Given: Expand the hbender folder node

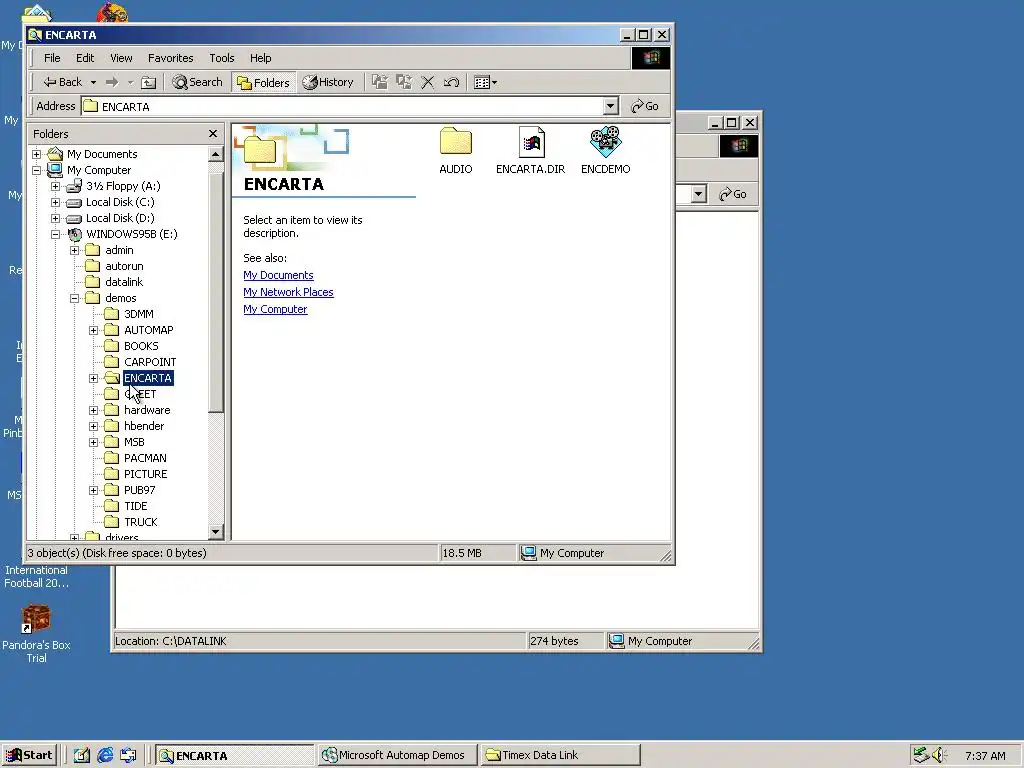Looking at the screenshot, I should tap(93, 426).
